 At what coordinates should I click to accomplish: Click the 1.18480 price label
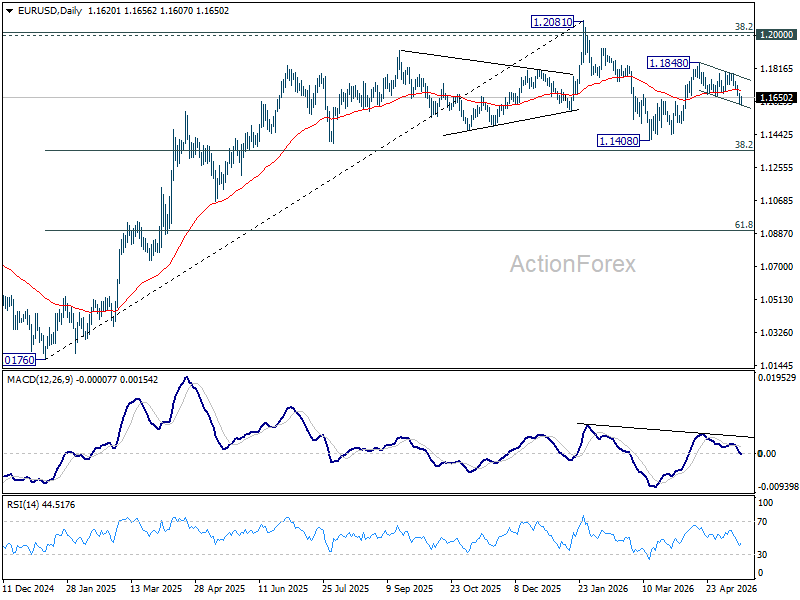(x=668, y=63)
